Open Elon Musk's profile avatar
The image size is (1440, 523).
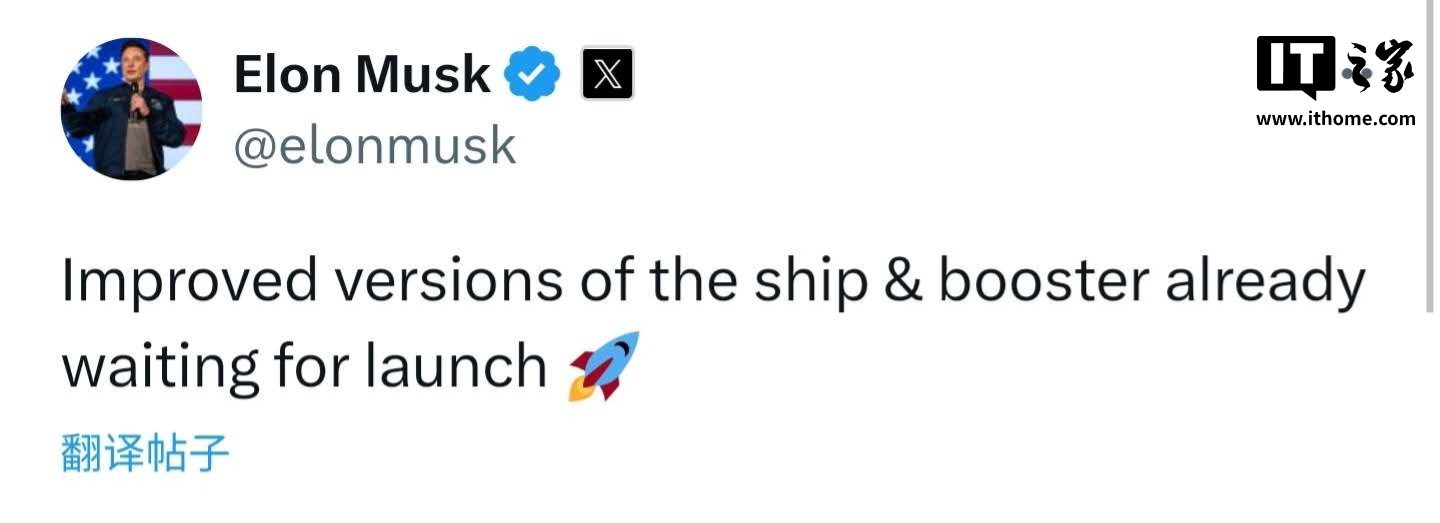point(131,109)
